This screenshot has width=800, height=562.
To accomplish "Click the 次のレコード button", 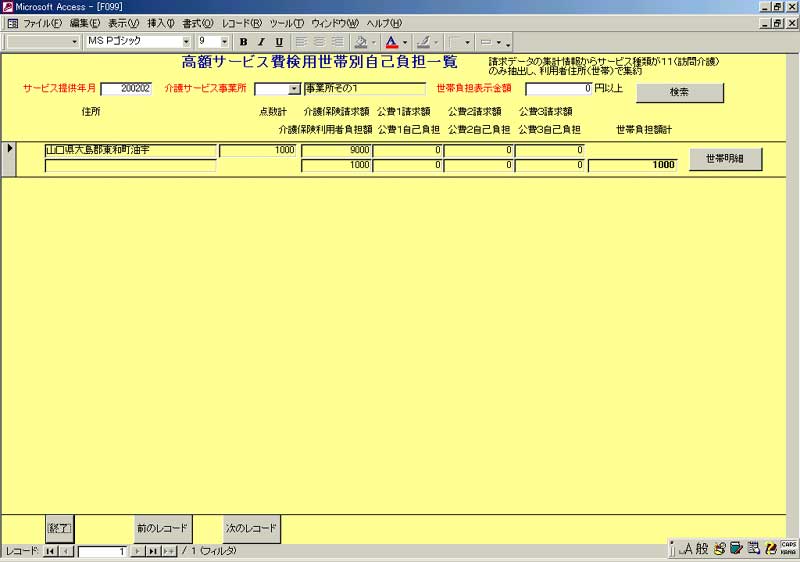I will pos(251,528).
